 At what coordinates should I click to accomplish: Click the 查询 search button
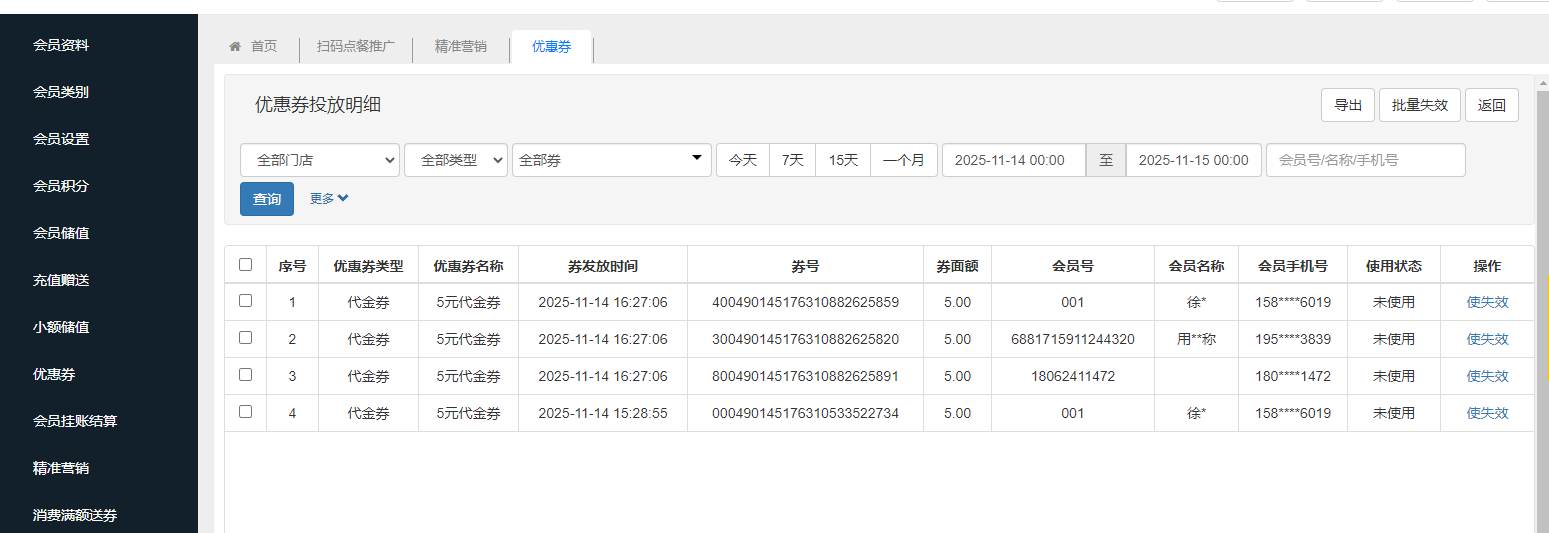tap(267, 199)
